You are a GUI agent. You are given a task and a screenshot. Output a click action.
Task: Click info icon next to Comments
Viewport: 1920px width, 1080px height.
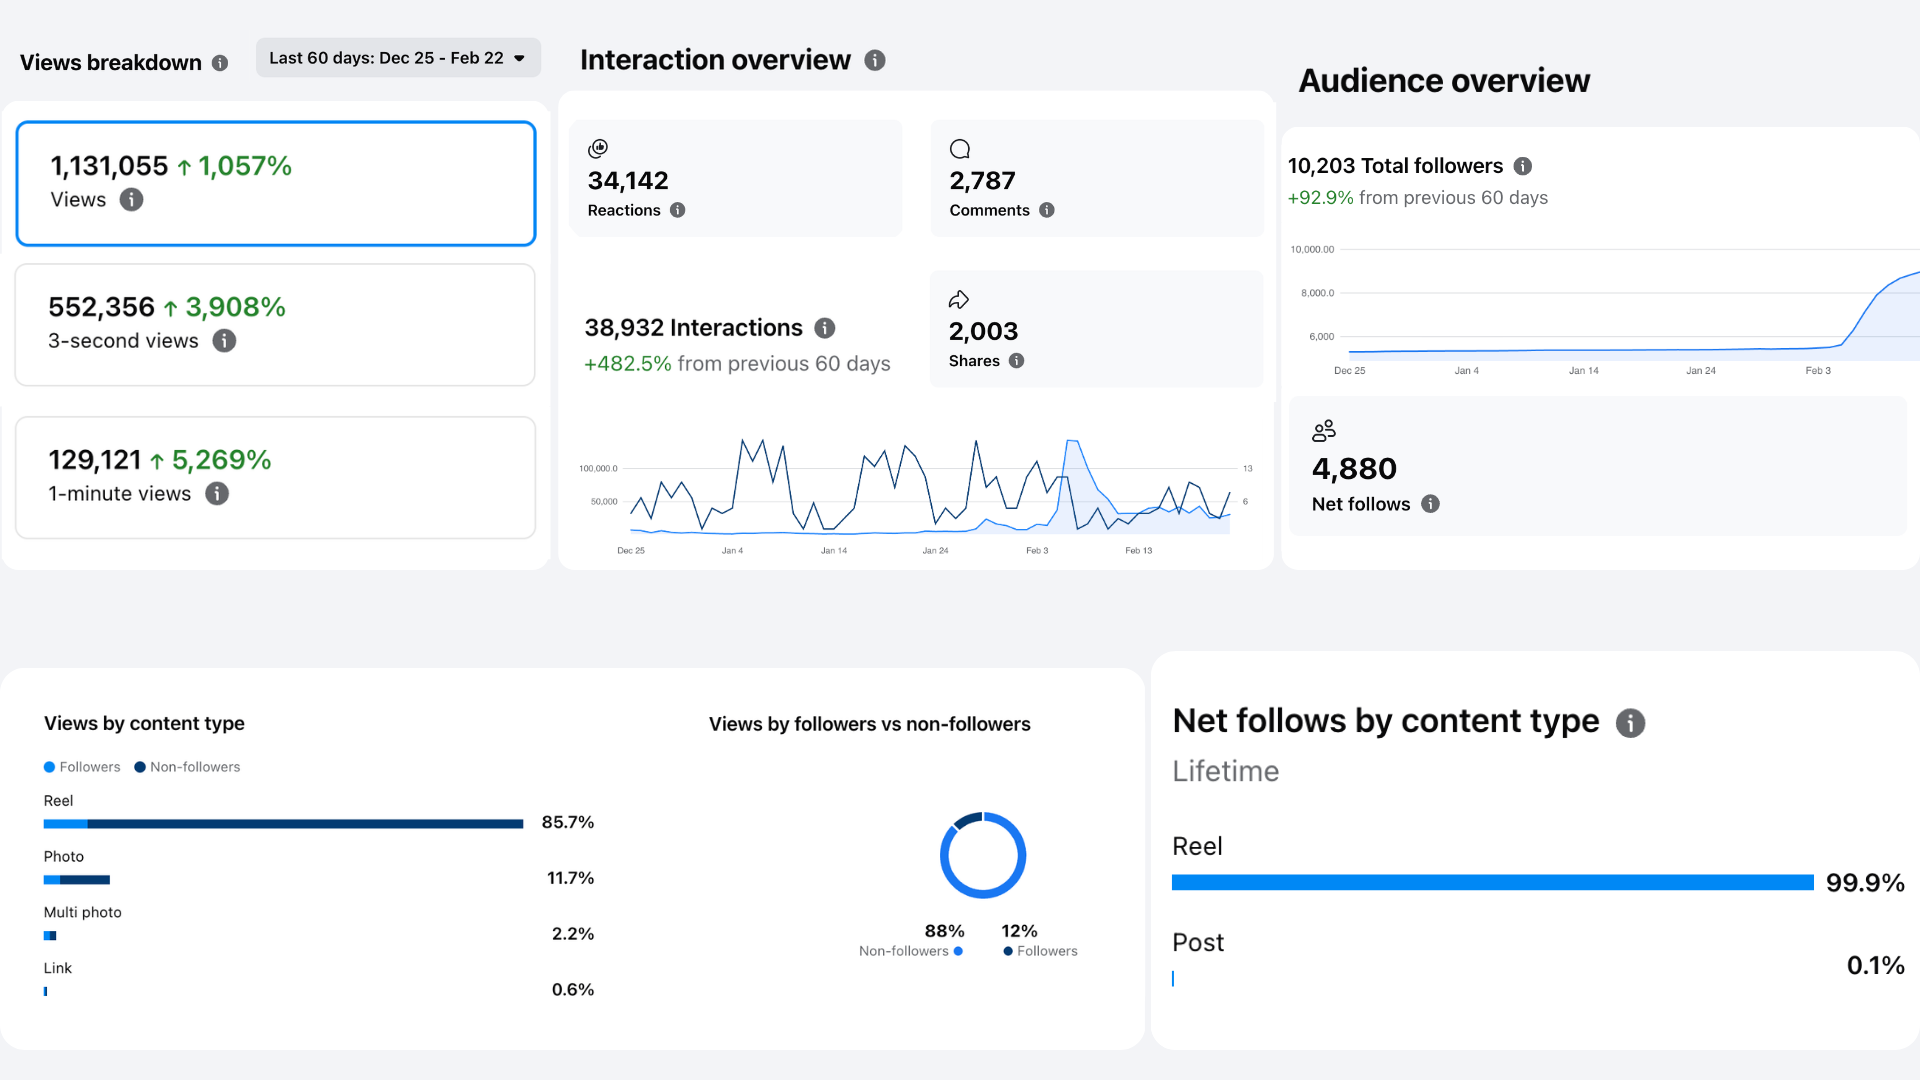point(1047,210)
